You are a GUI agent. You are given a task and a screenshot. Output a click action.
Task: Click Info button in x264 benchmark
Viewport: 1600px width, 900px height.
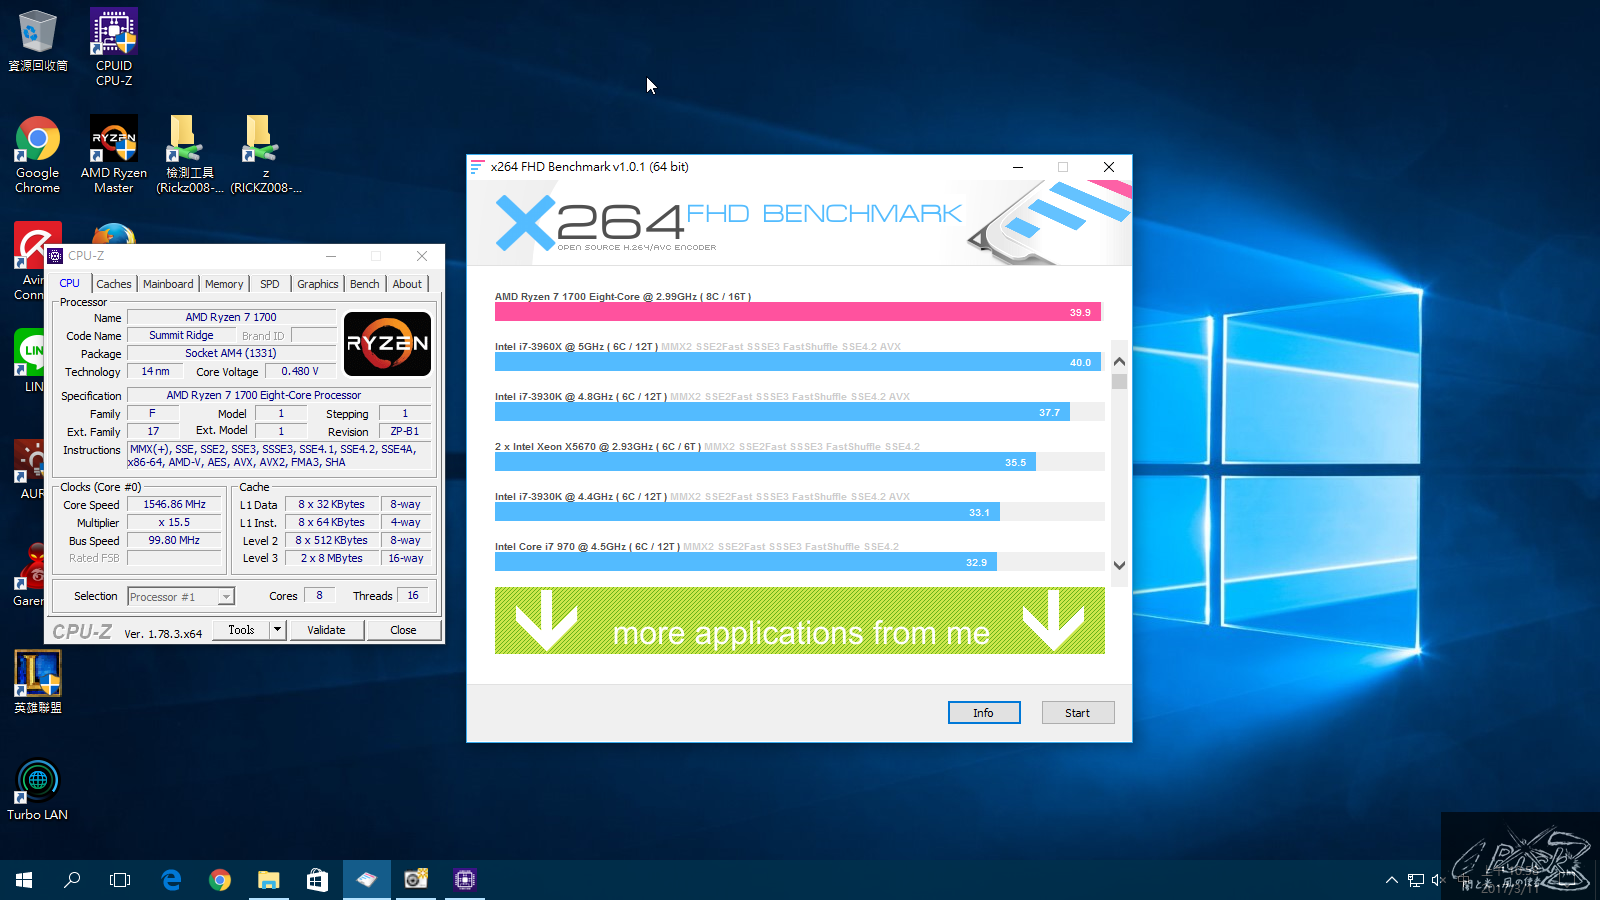coord(984,713)
